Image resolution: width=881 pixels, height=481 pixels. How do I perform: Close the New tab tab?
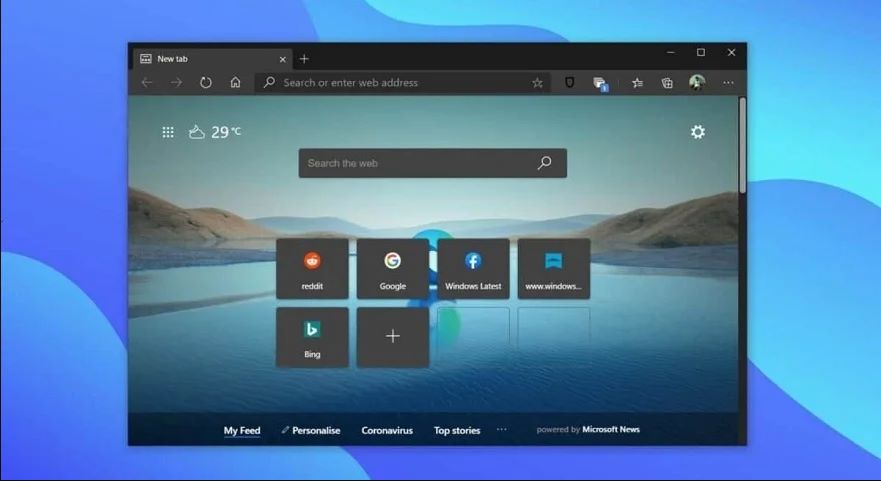click(283, 59)
